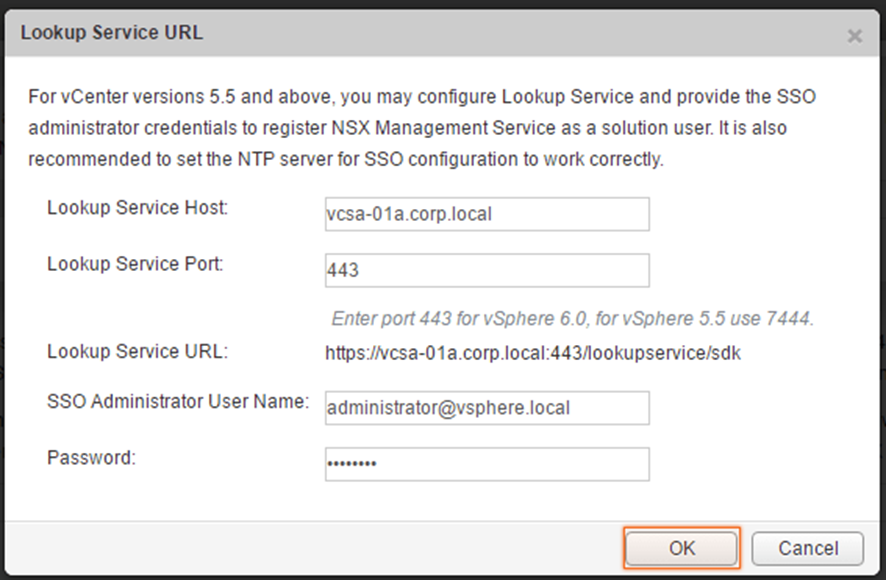The width and height of the screenshot is (886, 580).
Task: Click the 'Lookup Service URL' dialog title
Action: (x=112, y=33)
